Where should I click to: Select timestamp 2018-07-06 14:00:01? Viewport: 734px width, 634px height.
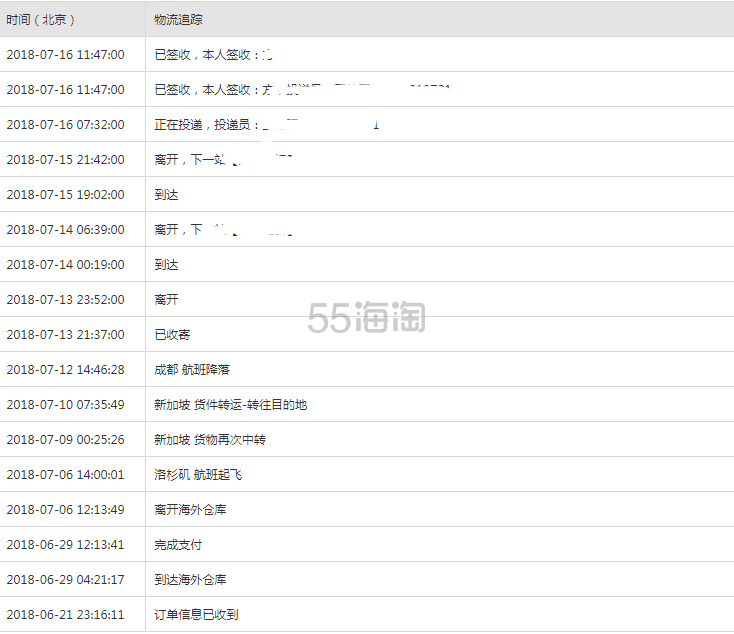66,475
